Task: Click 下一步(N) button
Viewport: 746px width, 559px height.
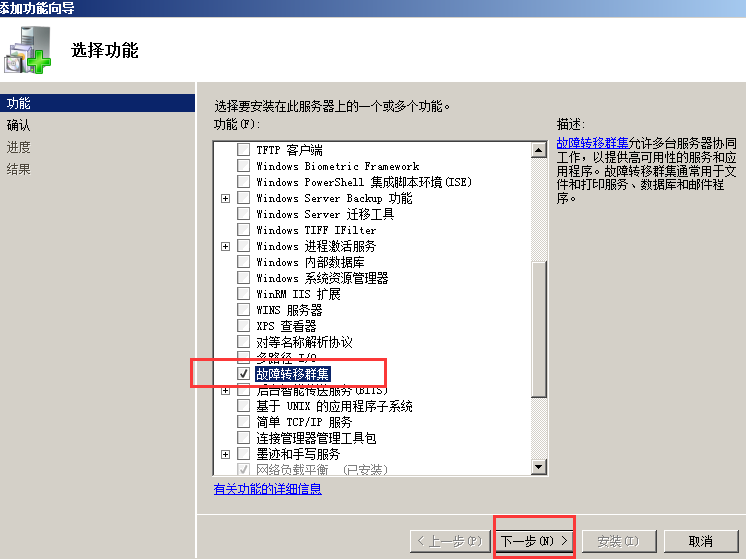Action: pyautogui.click(x=534, y=541)
